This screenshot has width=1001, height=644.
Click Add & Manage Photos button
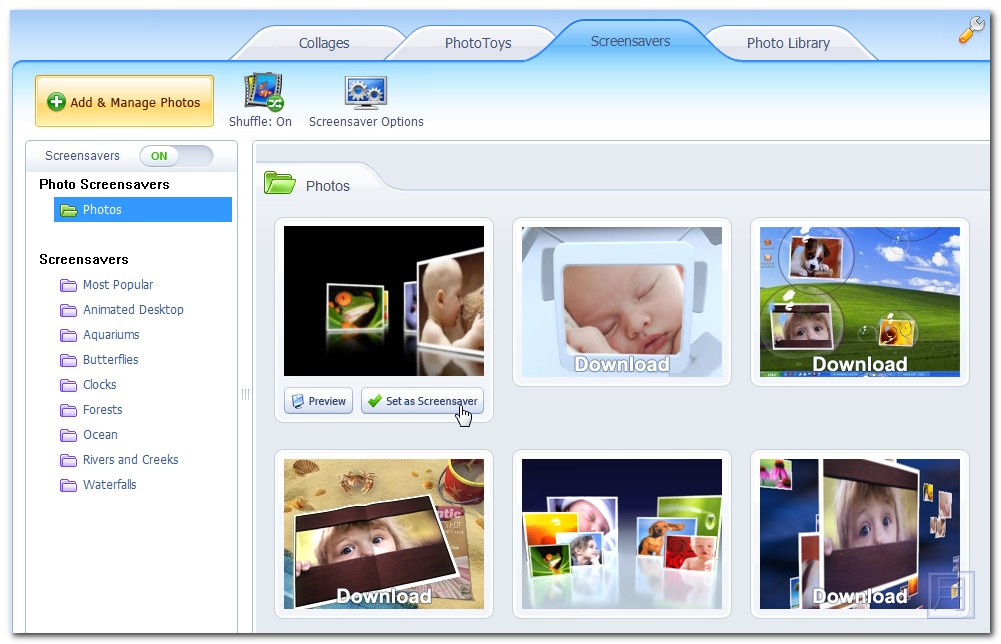[x=125, y=102]
